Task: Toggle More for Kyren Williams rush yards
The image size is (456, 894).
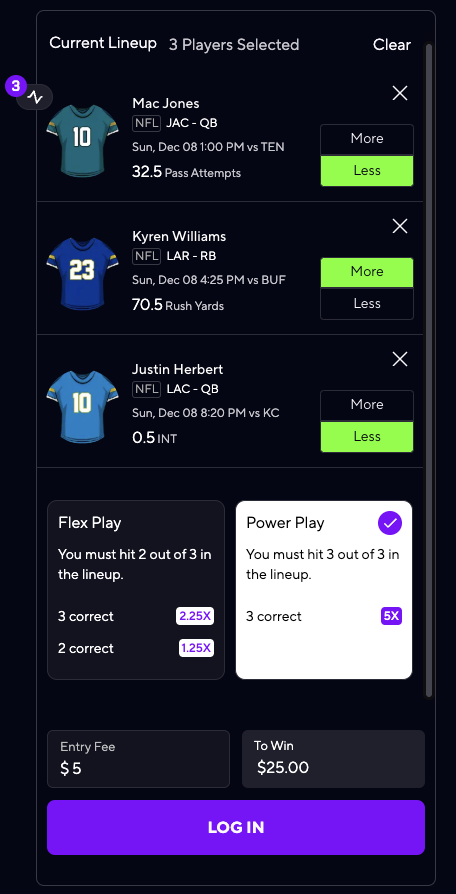Action: (367, 272)
